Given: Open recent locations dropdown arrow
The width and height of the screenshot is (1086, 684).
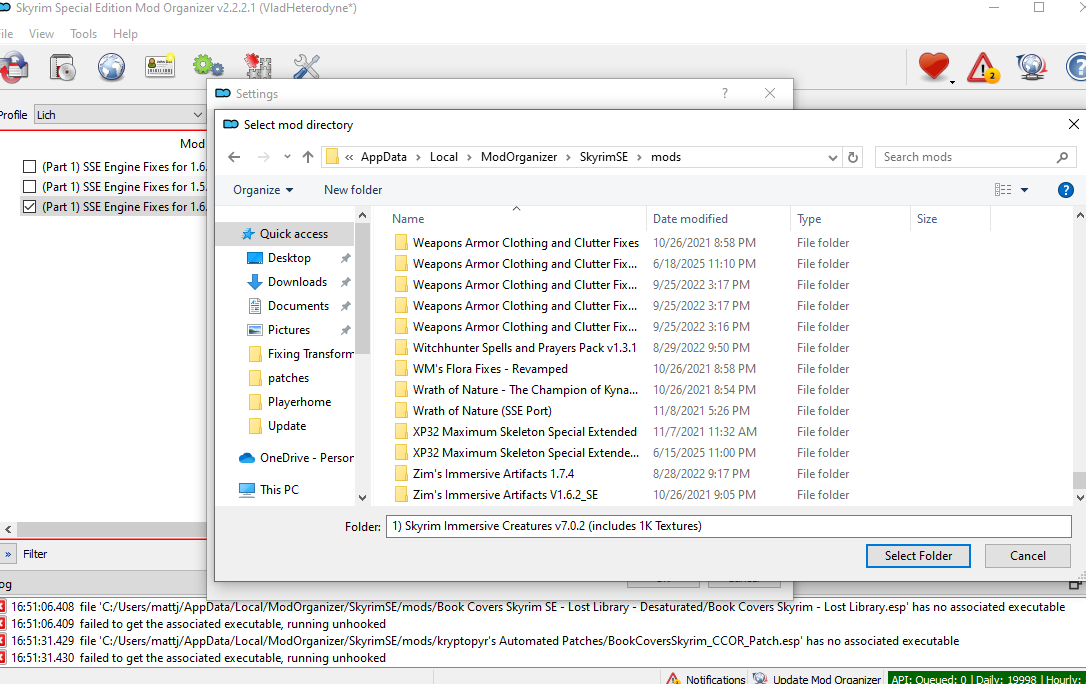Looking at the screenshot, I should click(x=287, y=157).
